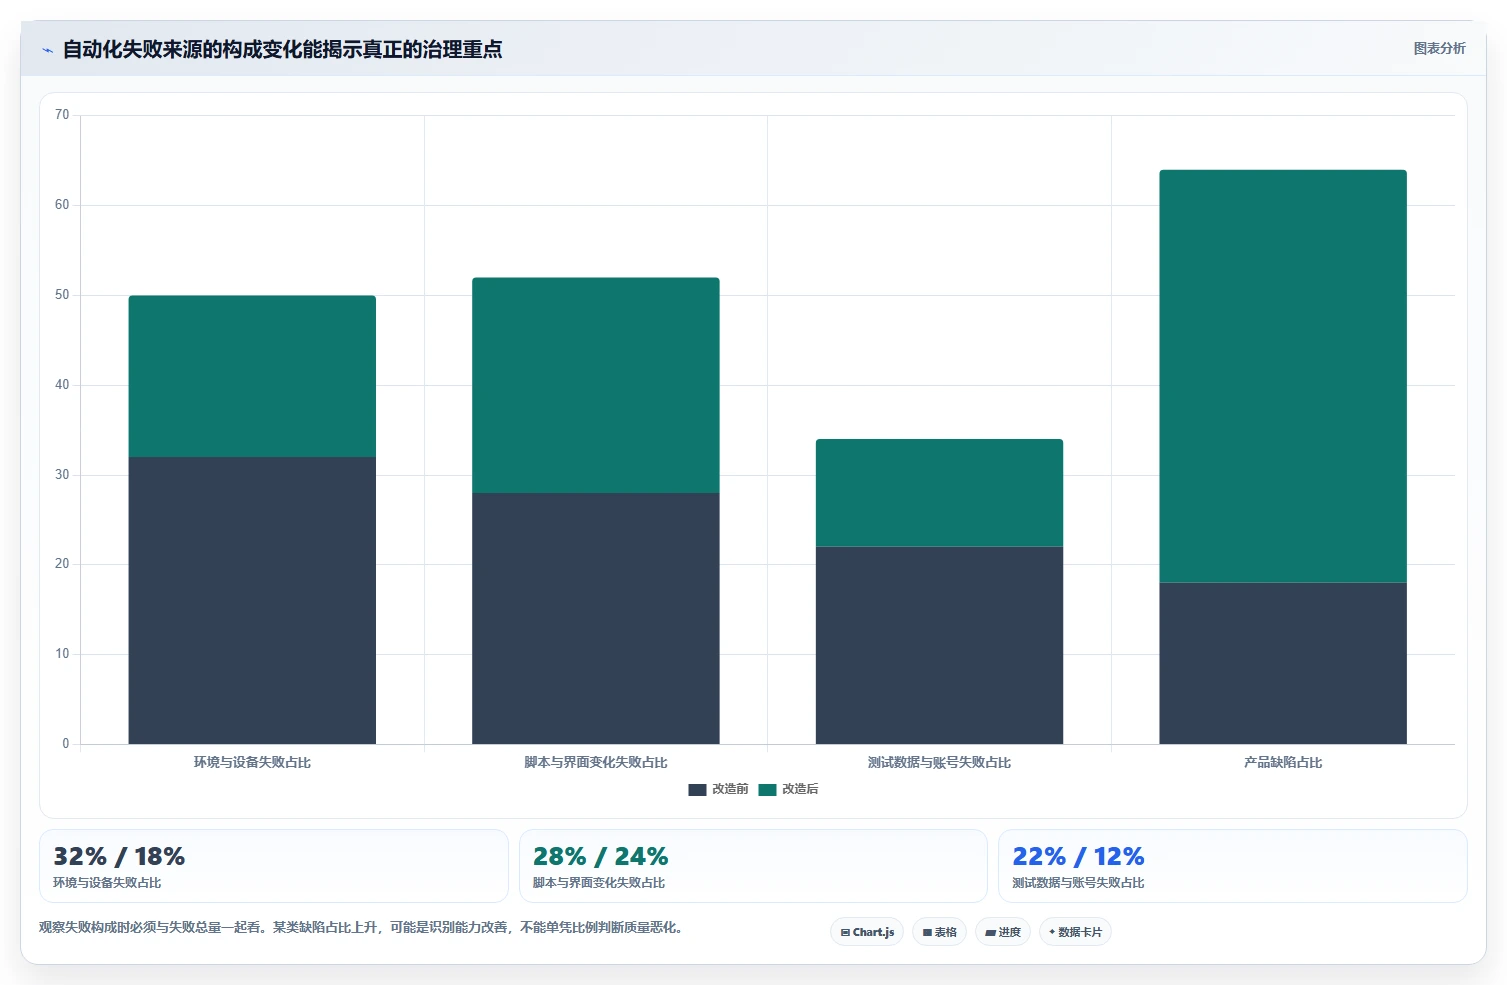The width and height of the screenshot is (1507, 985).
Task: Click dark 改造前 bar for 测试数据与账号失败占比
Action: [x=939, y=645]
